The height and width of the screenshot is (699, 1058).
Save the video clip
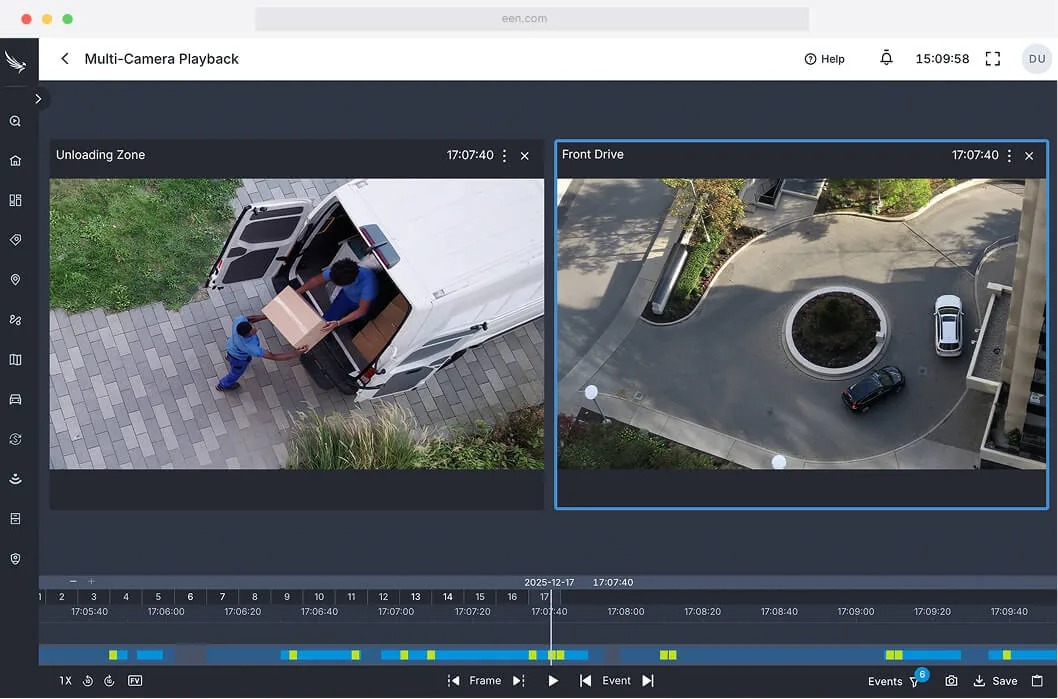pyautogui.click(x=995, y=681)
